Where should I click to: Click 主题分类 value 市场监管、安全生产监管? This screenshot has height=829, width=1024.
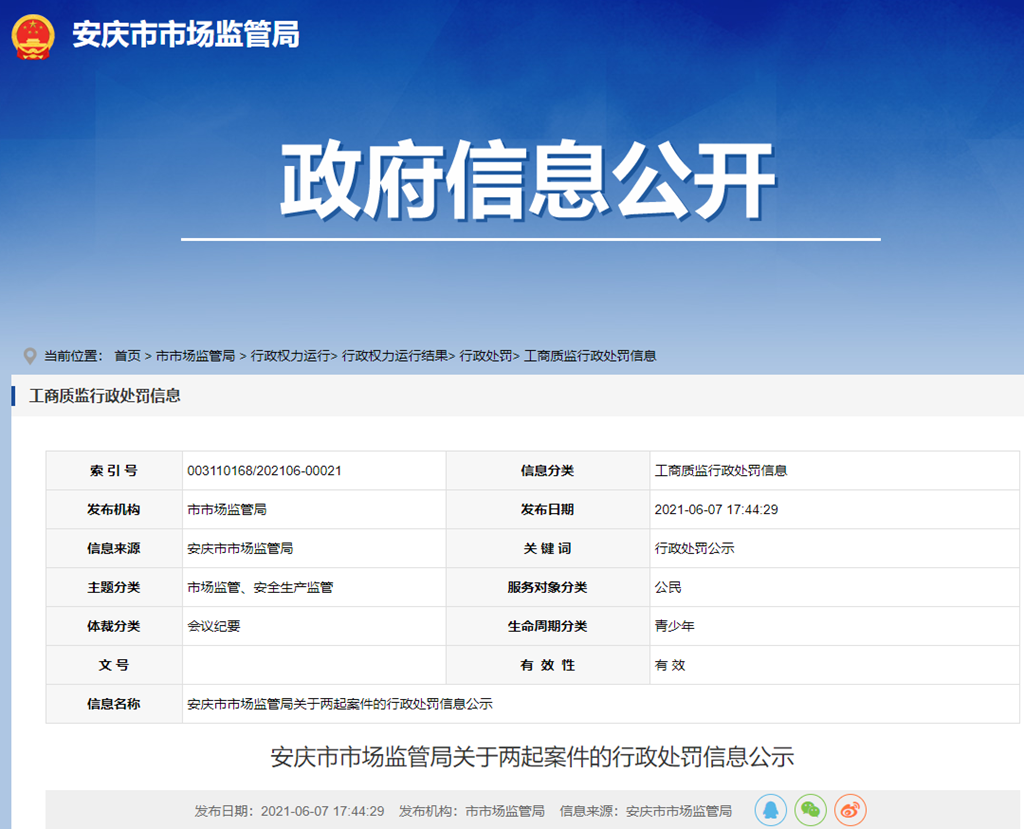pos(260,587)
